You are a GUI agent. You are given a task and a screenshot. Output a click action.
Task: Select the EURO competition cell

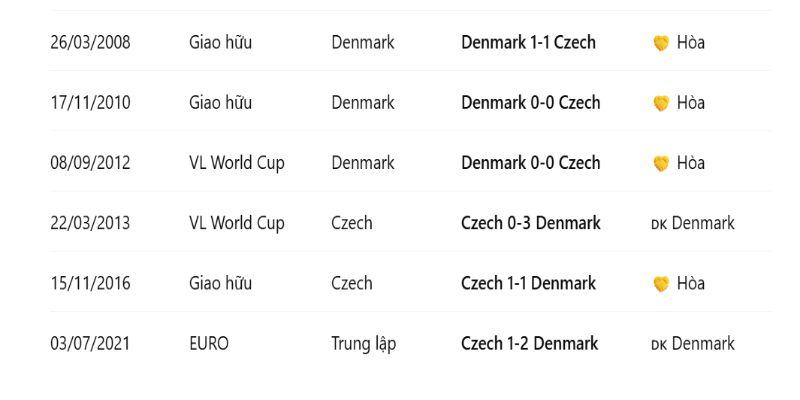pos(208,344)
